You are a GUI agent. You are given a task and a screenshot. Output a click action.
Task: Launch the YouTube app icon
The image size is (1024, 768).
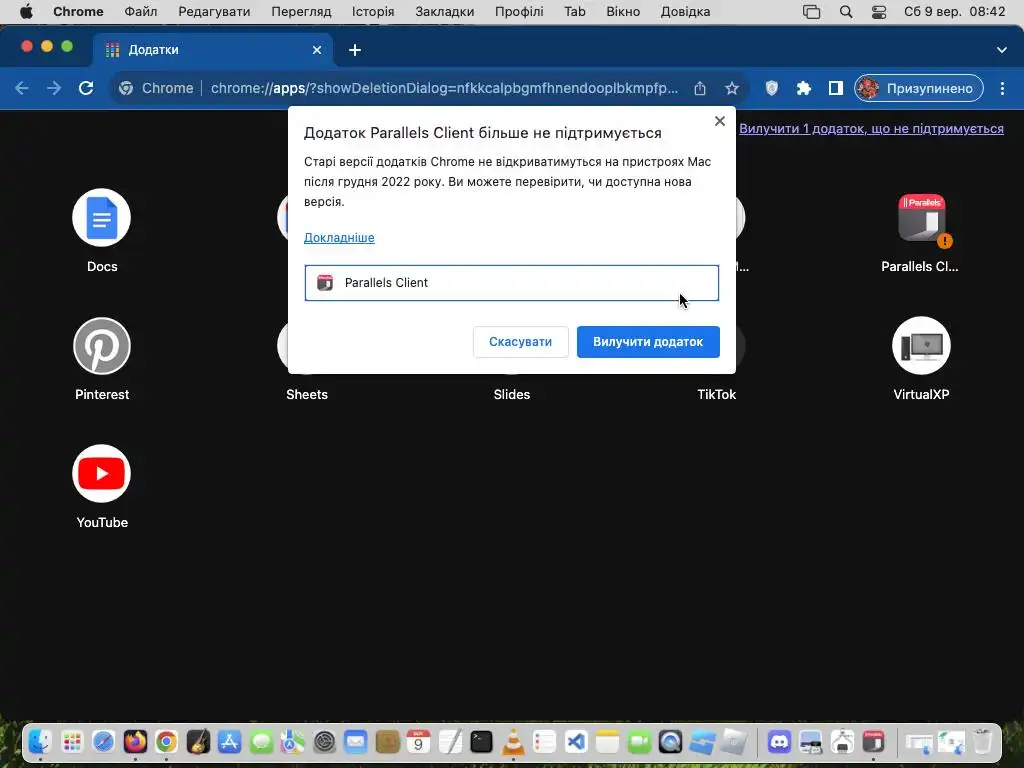tap(101, 473)
